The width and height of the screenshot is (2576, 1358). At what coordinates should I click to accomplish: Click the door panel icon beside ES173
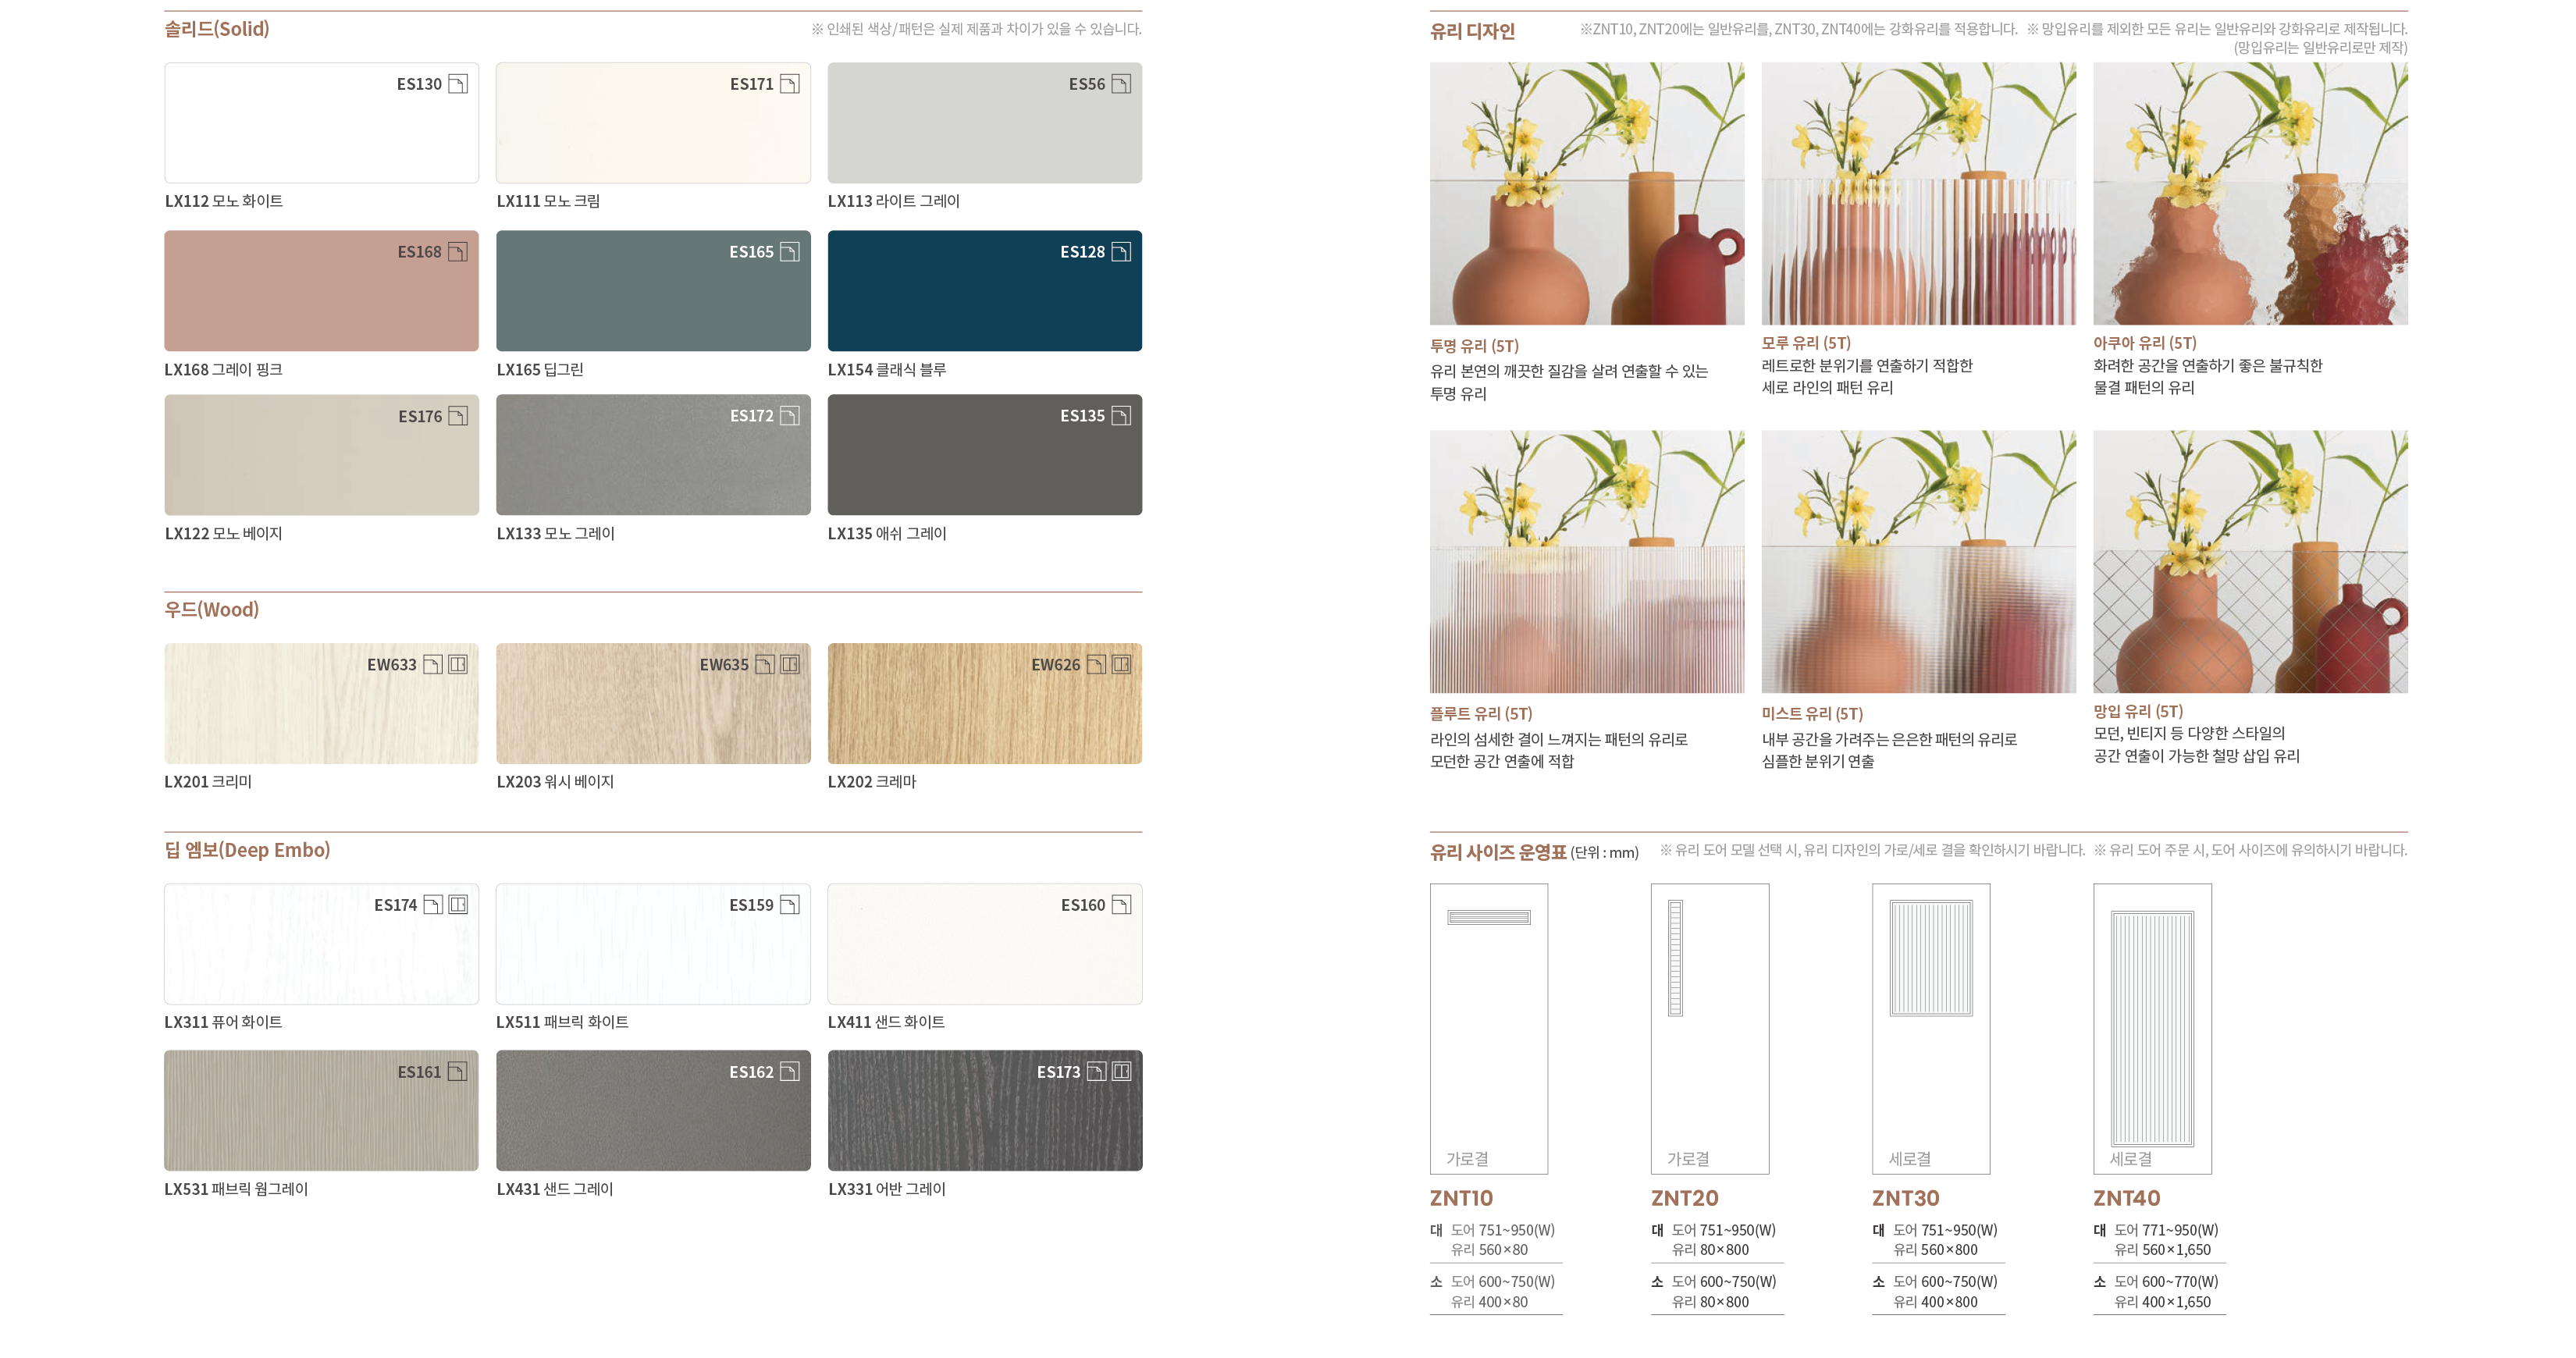pyautogui.click(x=1121, y=1072)
